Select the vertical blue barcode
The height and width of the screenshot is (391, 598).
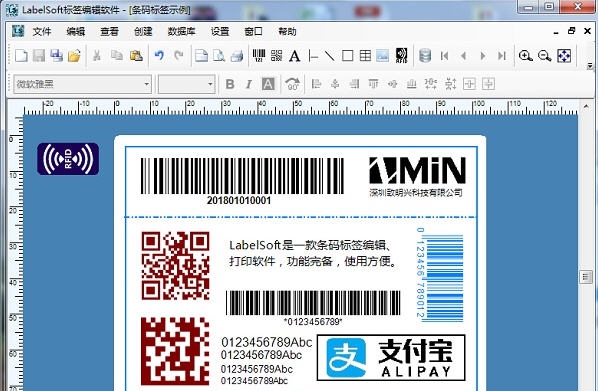pyautogui.click(x=440, y=275)
